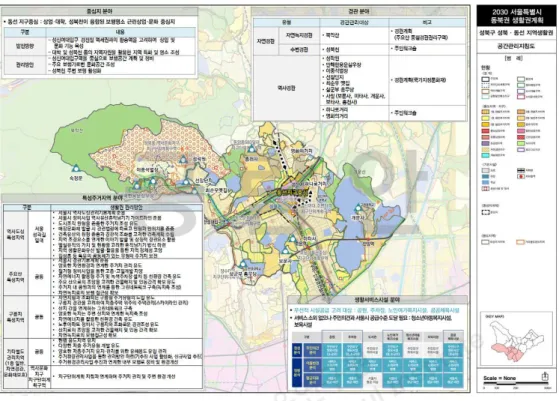Viewport: 559px width, 401px height.
Task: Click the cyan filled legend swatch
Action: (486, 155)
